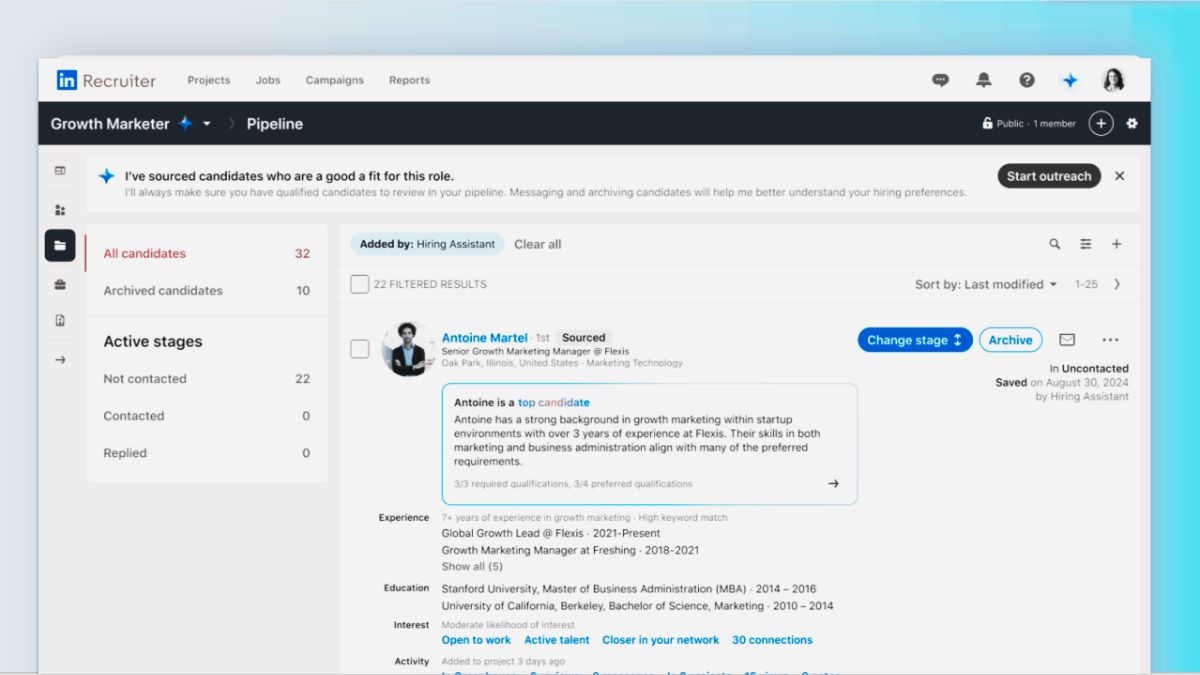
Task: Open the Jobs menu
Action: click(268, 80)
